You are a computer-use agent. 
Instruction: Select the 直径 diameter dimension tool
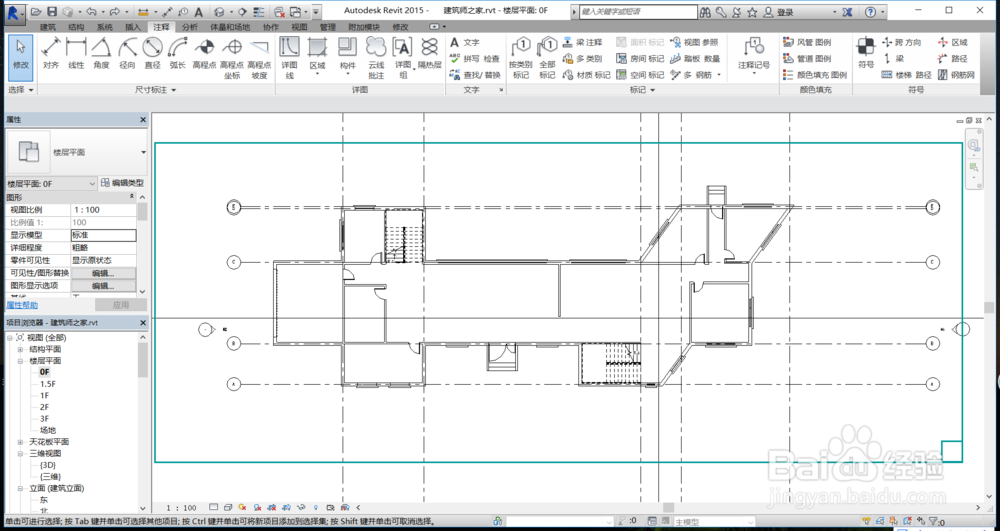152,53
